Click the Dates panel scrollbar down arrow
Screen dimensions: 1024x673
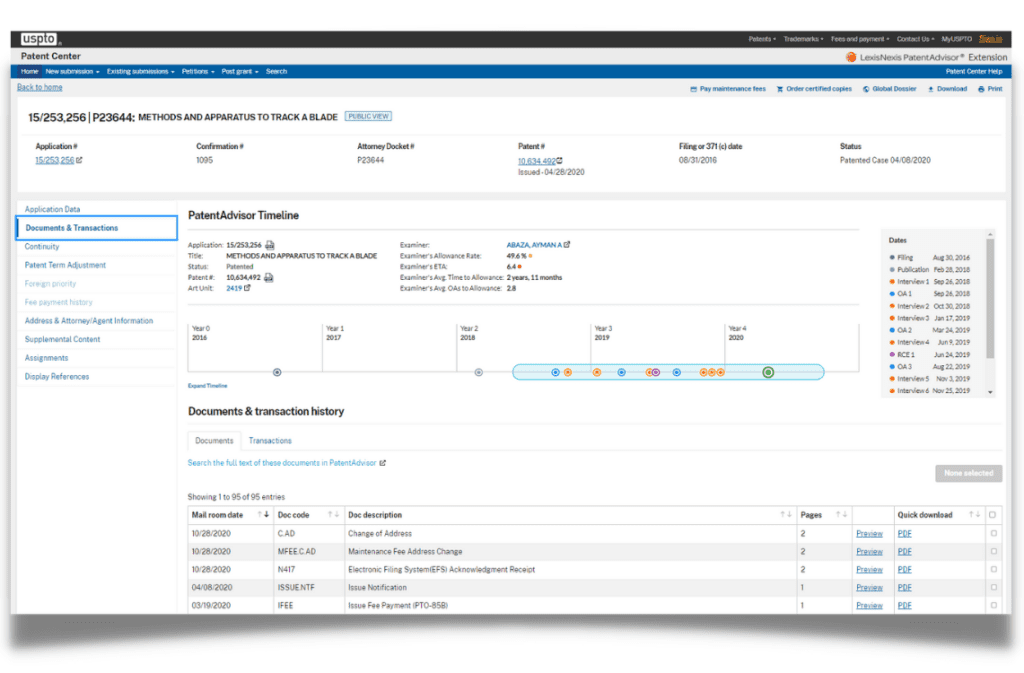pyautogui.click(x=991, y=392)
